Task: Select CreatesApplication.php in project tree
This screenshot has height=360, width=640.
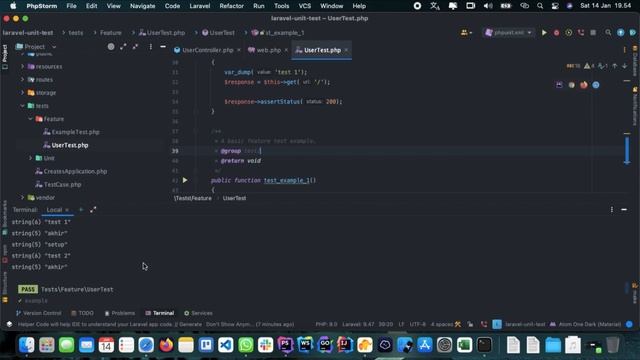Action: (75, 171)
